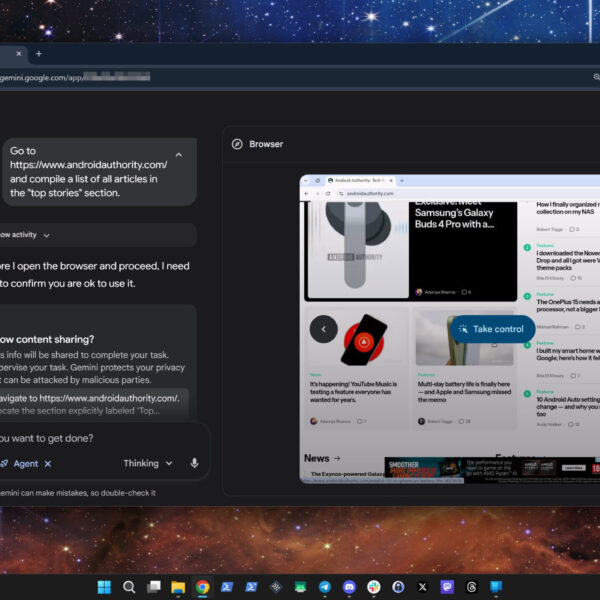This screenshot has height=600, width=600.
Task: Click the 'Exynos-powered Galaxy' news headline
Action: point(347,474)
